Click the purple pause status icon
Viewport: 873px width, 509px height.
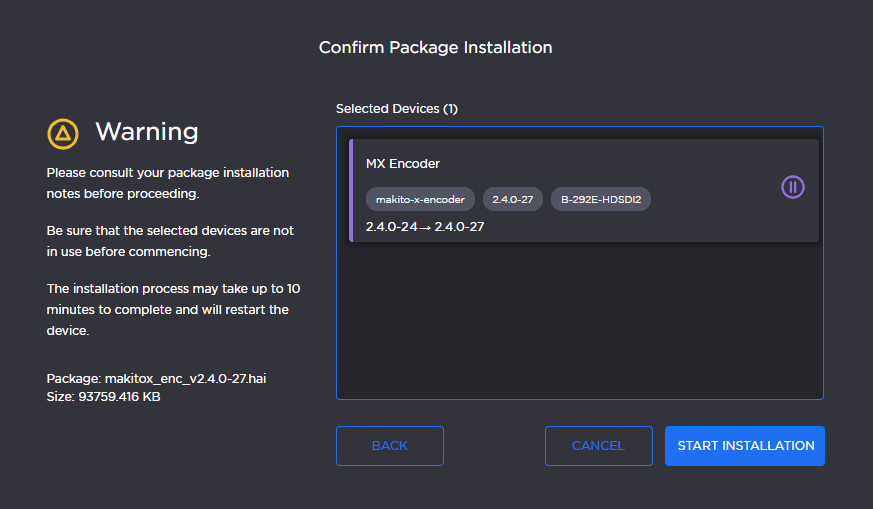pyautogui.click(x=792, y=187)
